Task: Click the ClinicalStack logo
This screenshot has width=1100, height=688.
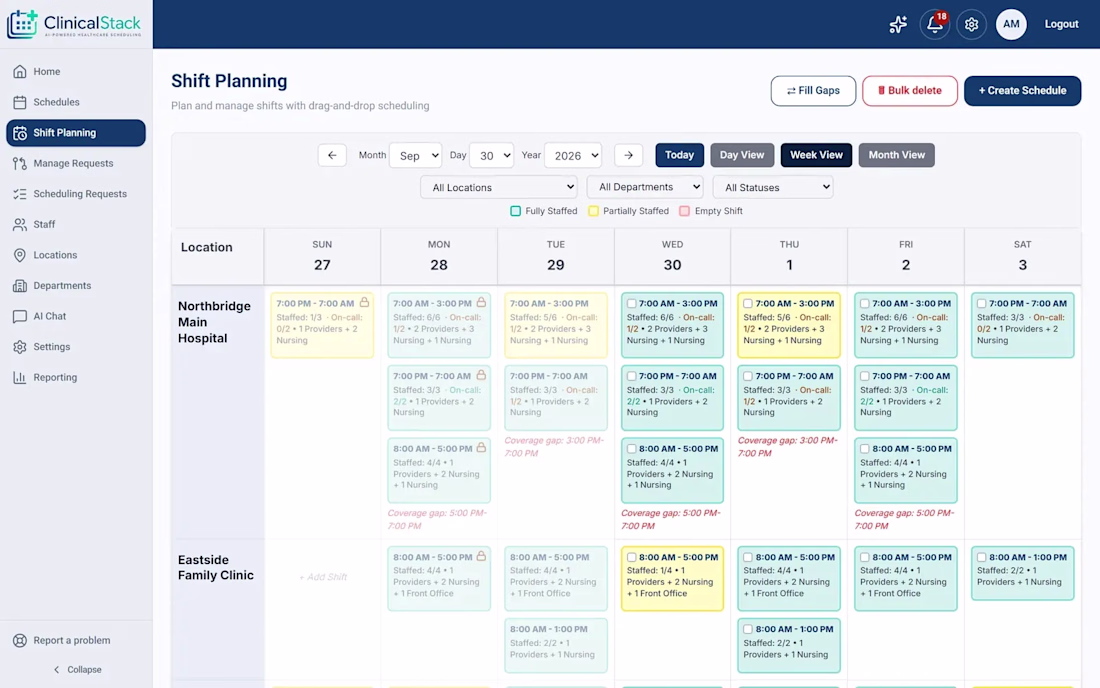Action: (x=74, y=25)
